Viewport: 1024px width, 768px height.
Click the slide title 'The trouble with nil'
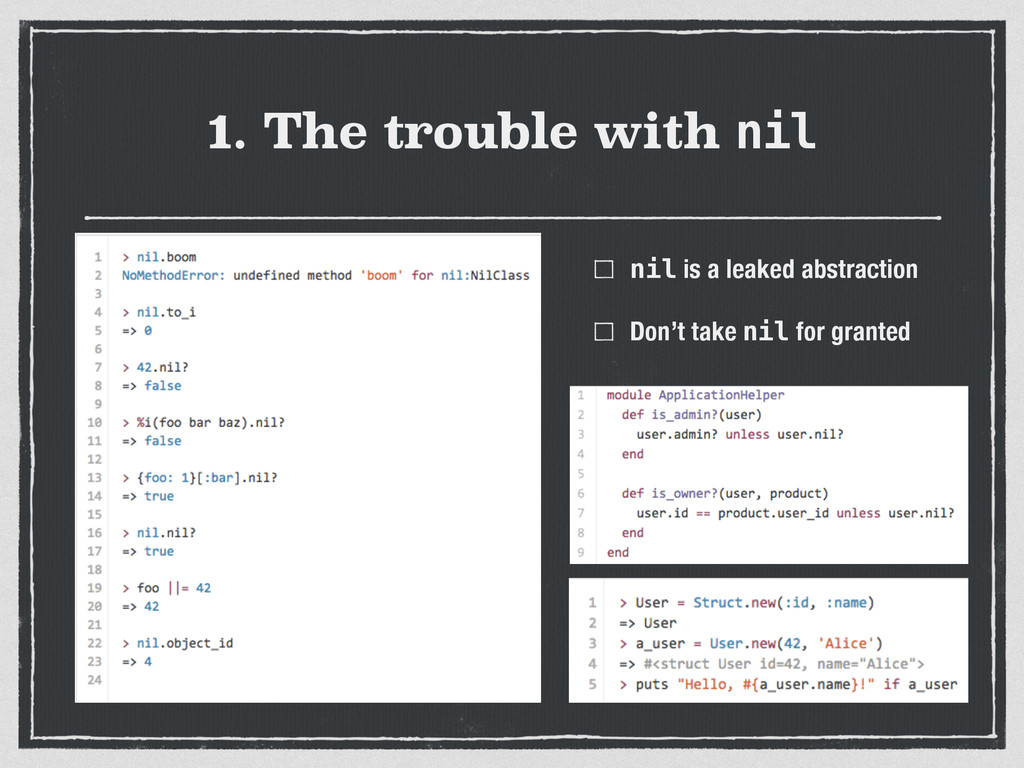(x=511, y=131)
